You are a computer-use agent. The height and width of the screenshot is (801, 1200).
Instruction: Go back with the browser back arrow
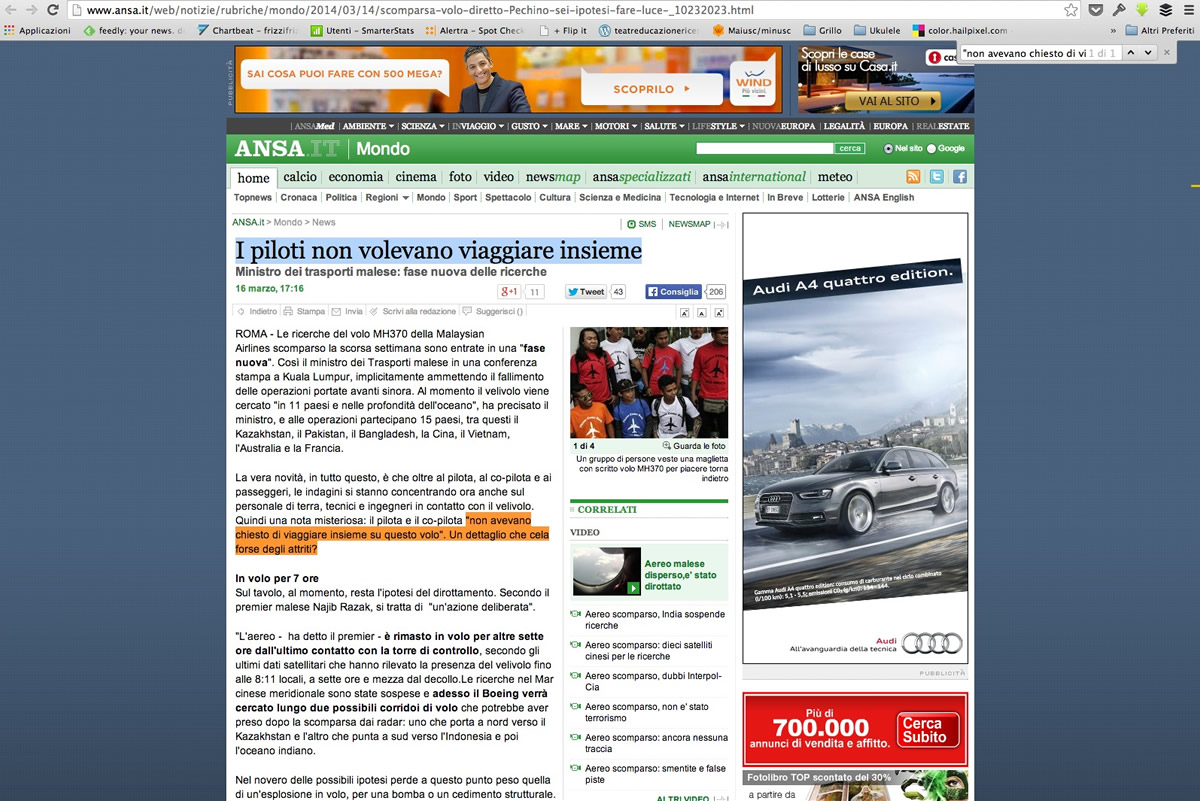coord(11,10)
